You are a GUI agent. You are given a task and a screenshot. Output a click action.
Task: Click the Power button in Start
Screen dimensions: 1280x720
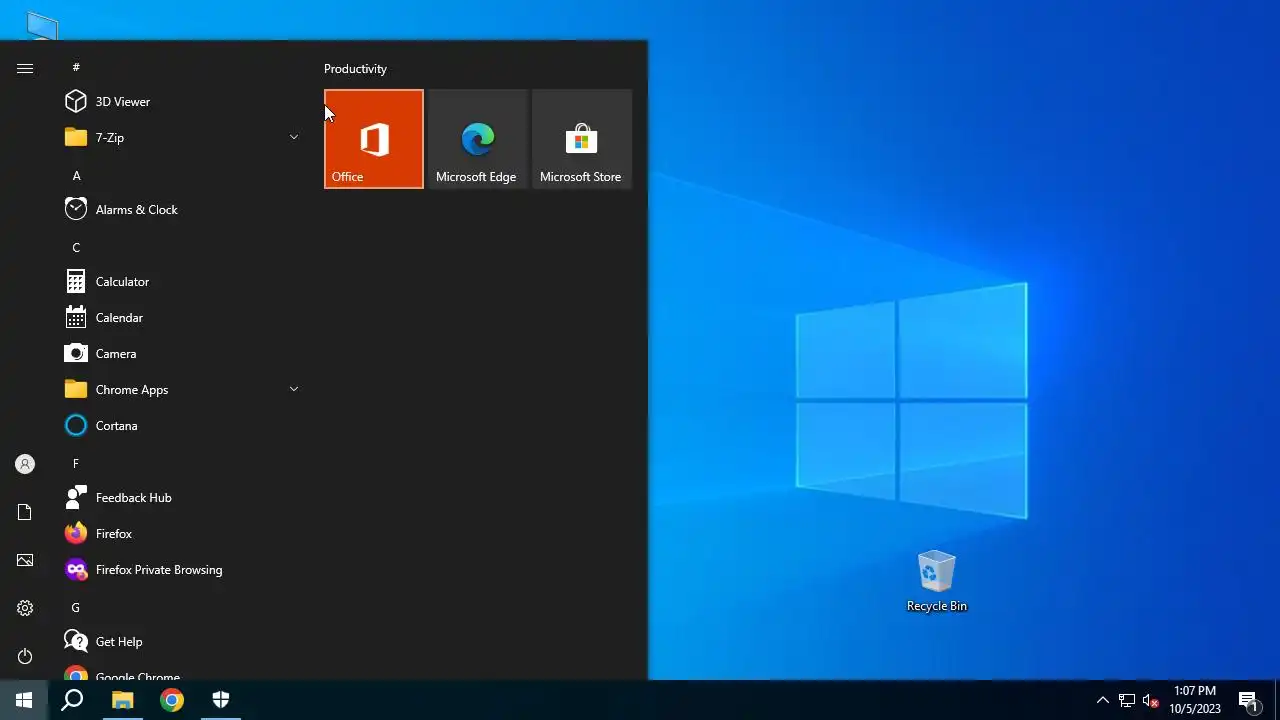tap(25, 656)
